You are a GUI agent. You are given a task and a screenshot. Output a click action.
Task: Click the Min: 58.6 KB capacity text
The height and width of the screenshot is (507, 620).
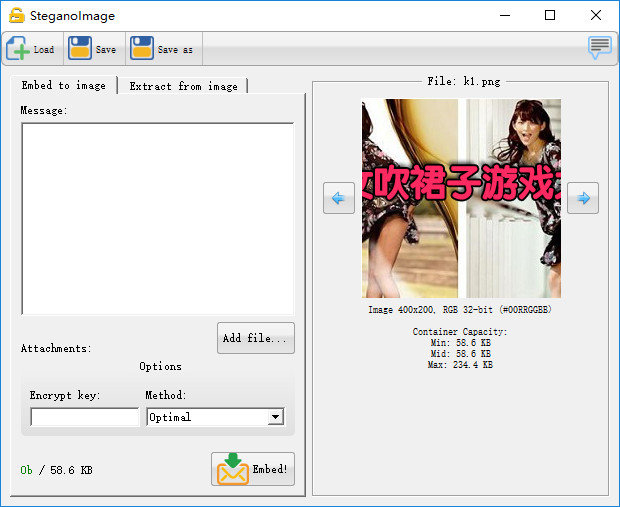point(460,342)
